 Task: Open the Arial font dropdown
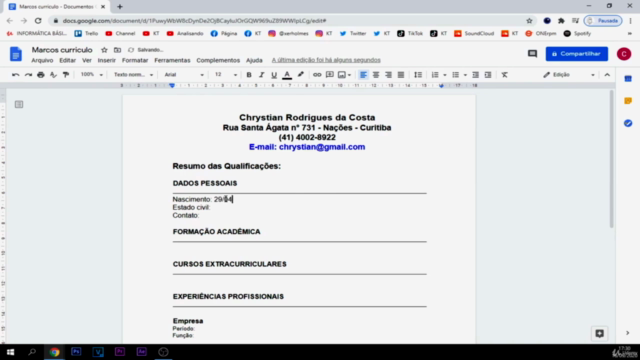pos(184,75)
